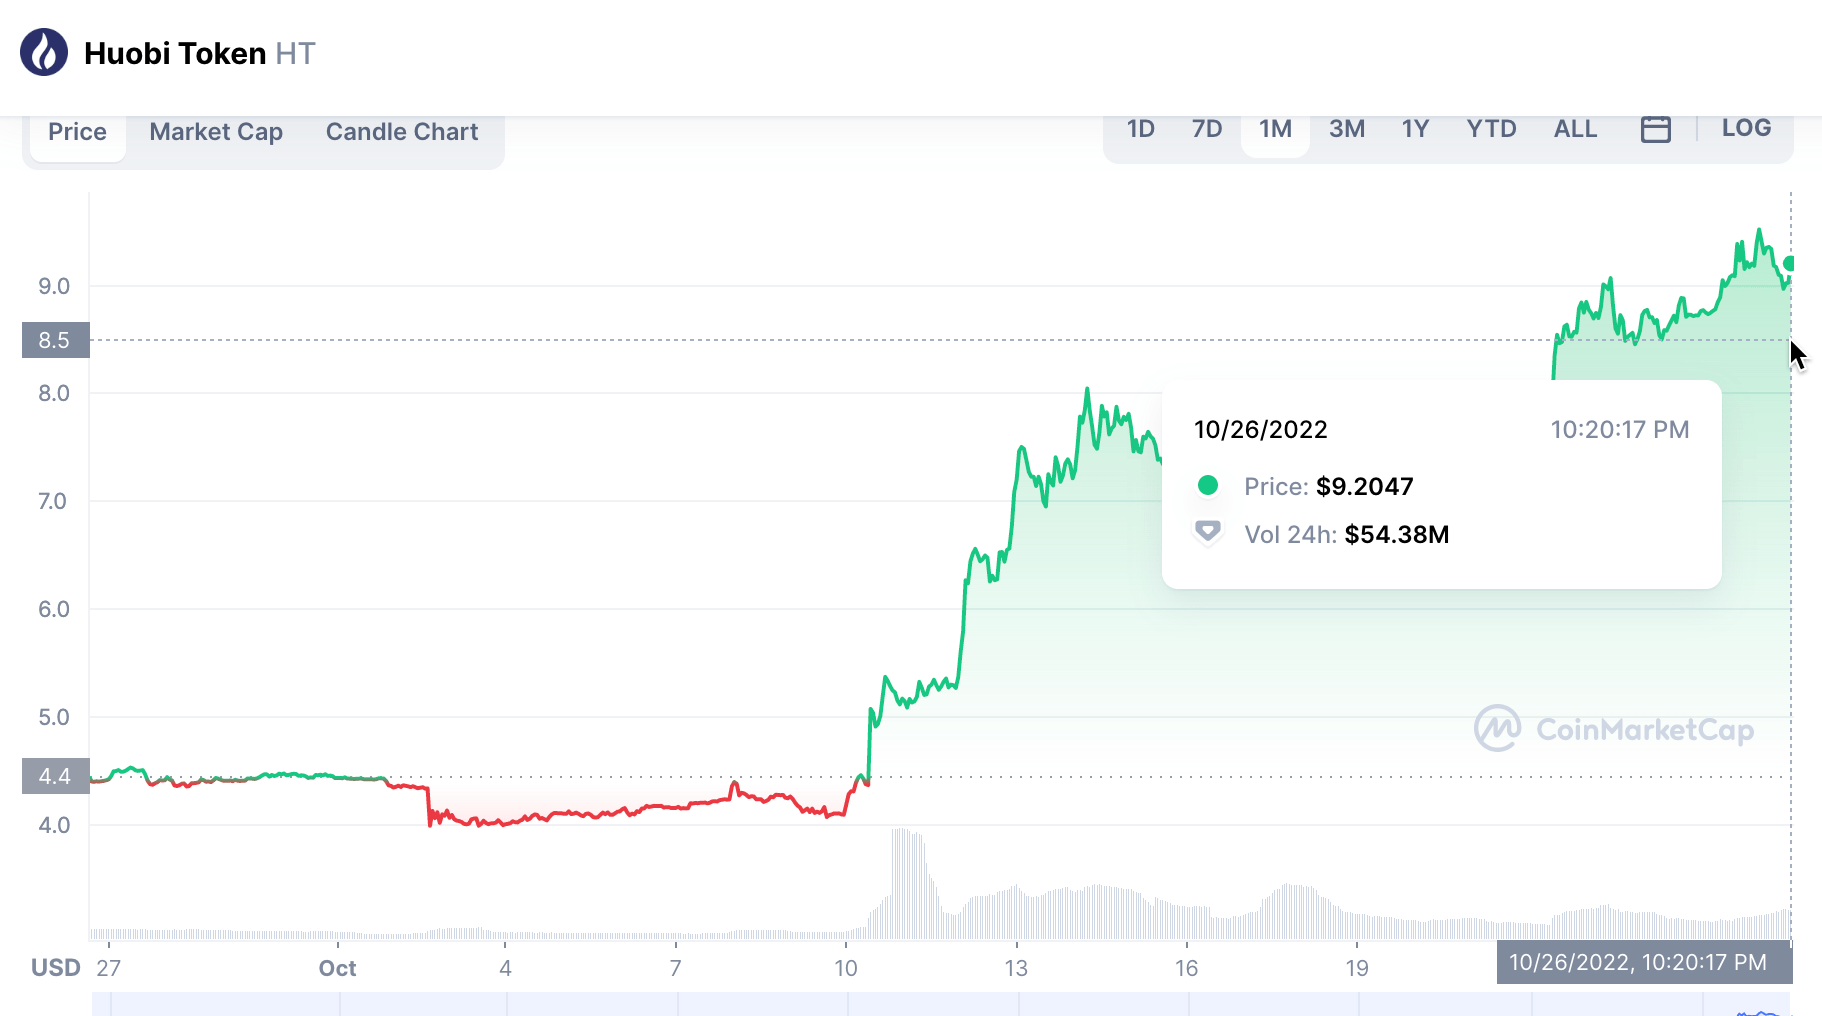Click the Huobi Token flame logo
Image resolution: width=1822 pixels, height=1016 pixels.
(x=44, y=53)
